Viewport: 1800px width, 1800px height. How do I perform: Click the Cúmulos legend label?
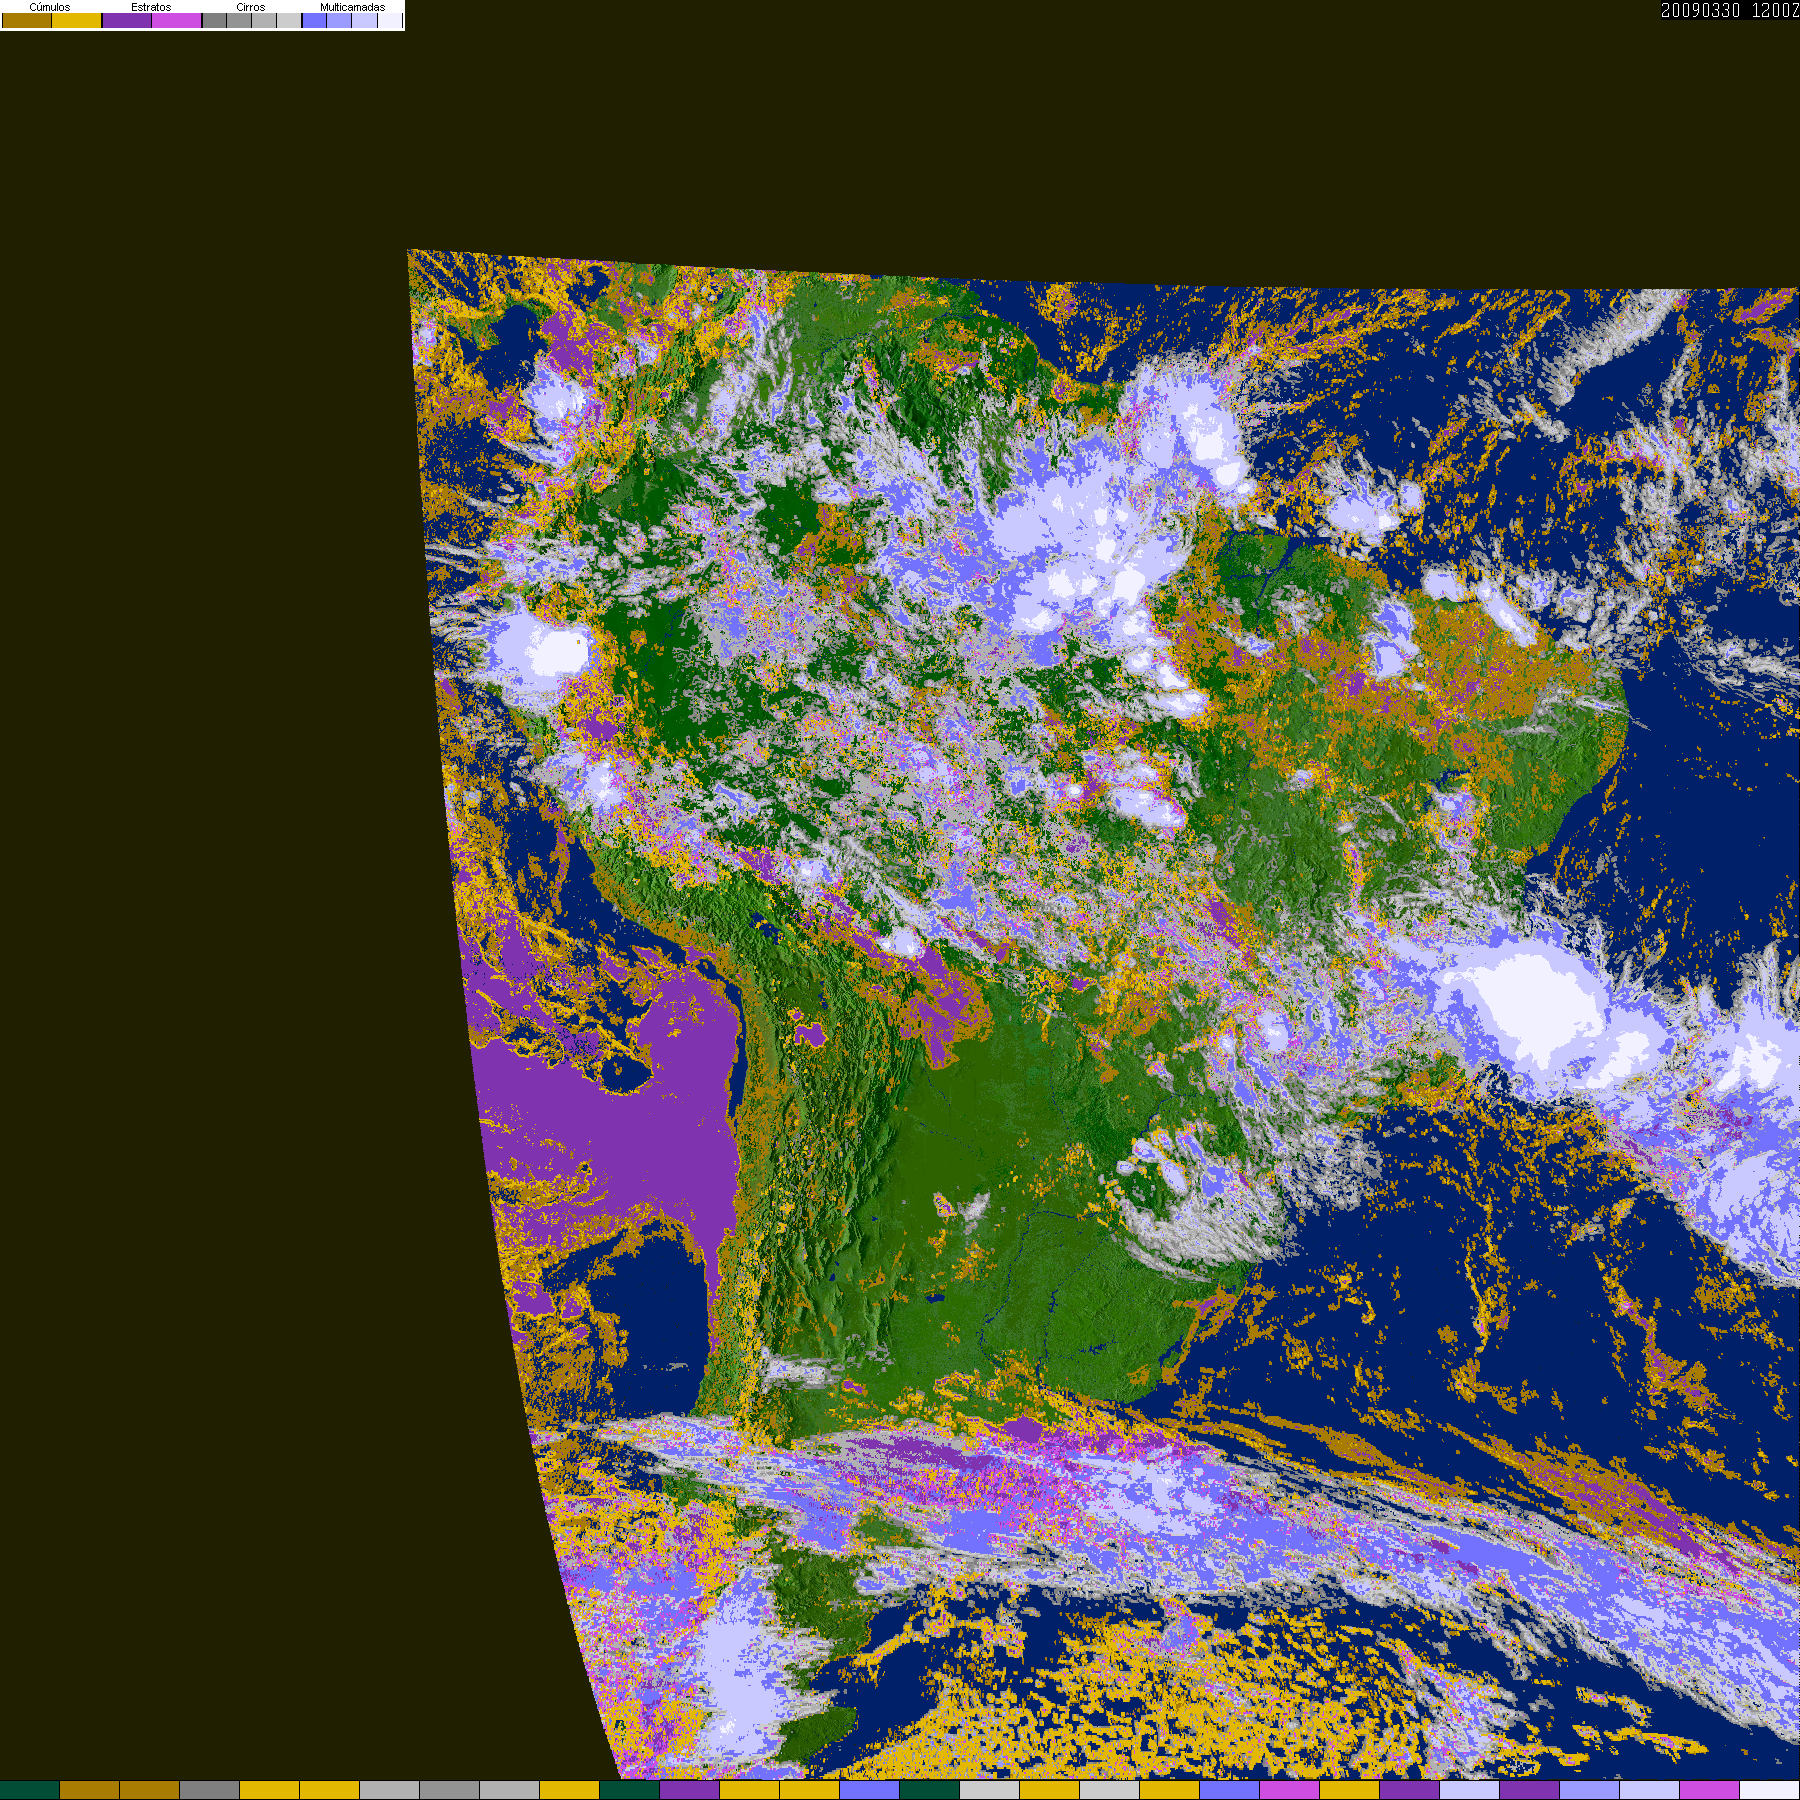pyautogui.click(x=50, y=7)
